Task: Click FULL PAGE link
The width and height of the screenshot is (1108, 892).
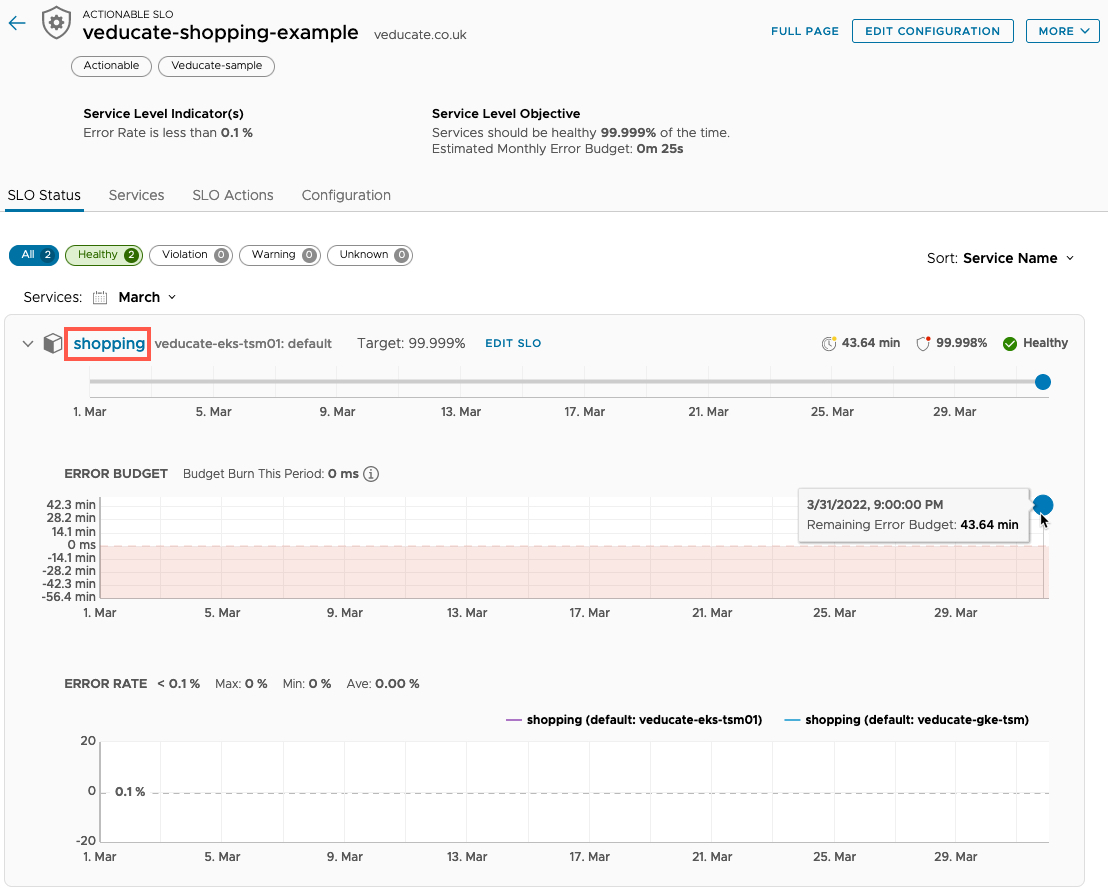Action: 805,31
